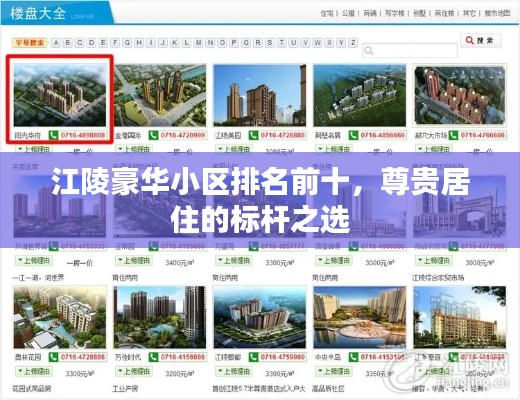This screenshot has height=400, width=520.
Task: Expand 上榜理由 next to 3350元/㎡
Action: coord(334,371)
